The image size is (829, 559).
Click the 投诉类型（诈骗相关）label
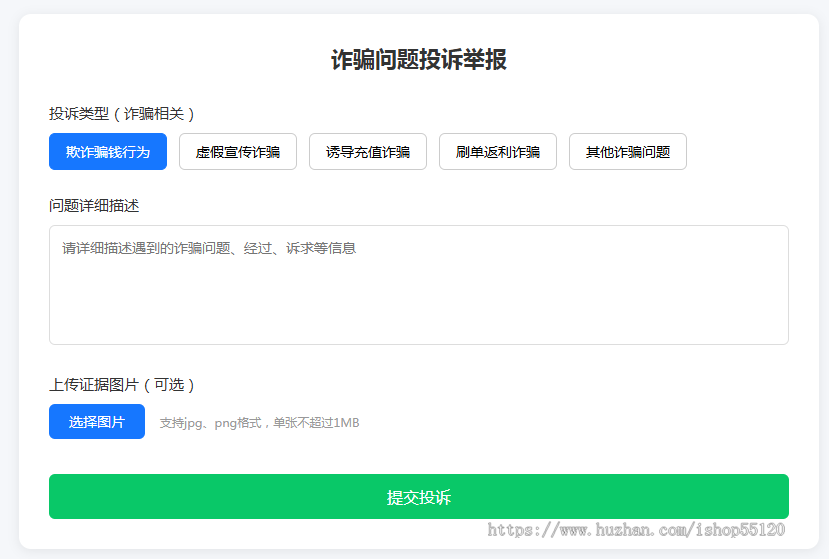click(x=122, y=114)
